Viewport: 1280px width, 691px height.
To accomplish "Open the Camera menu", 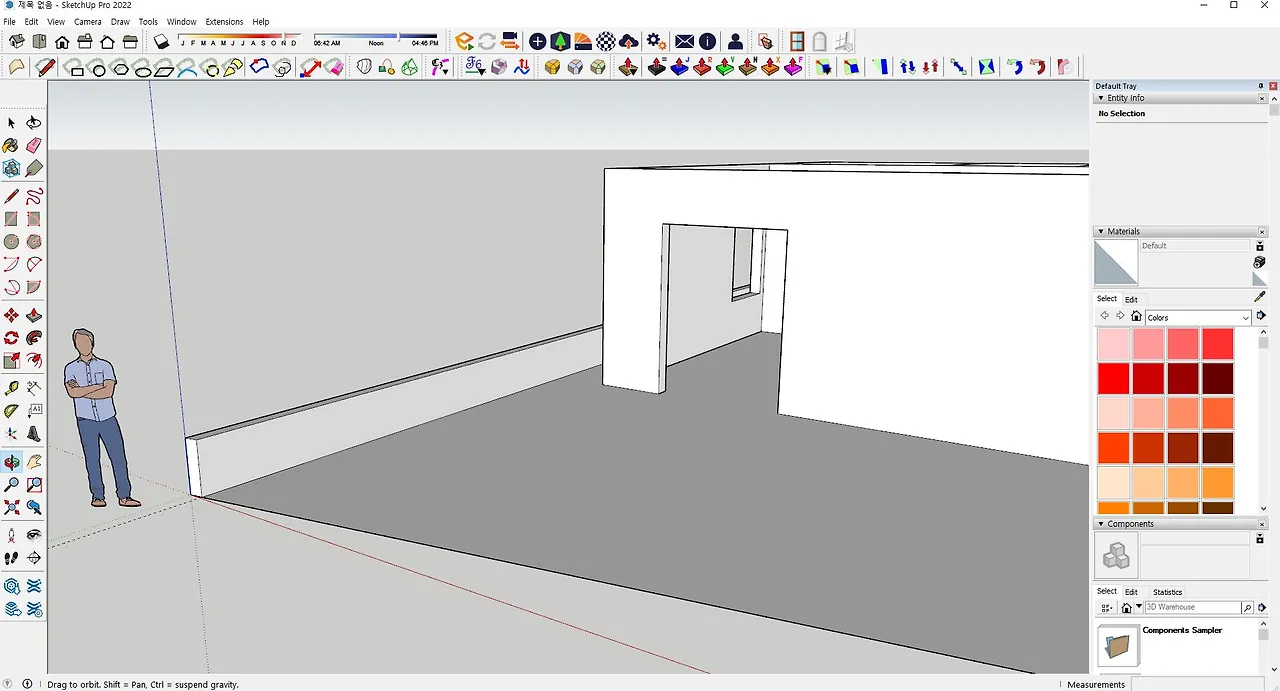I will pyautogui.click(x=87, y=21).
